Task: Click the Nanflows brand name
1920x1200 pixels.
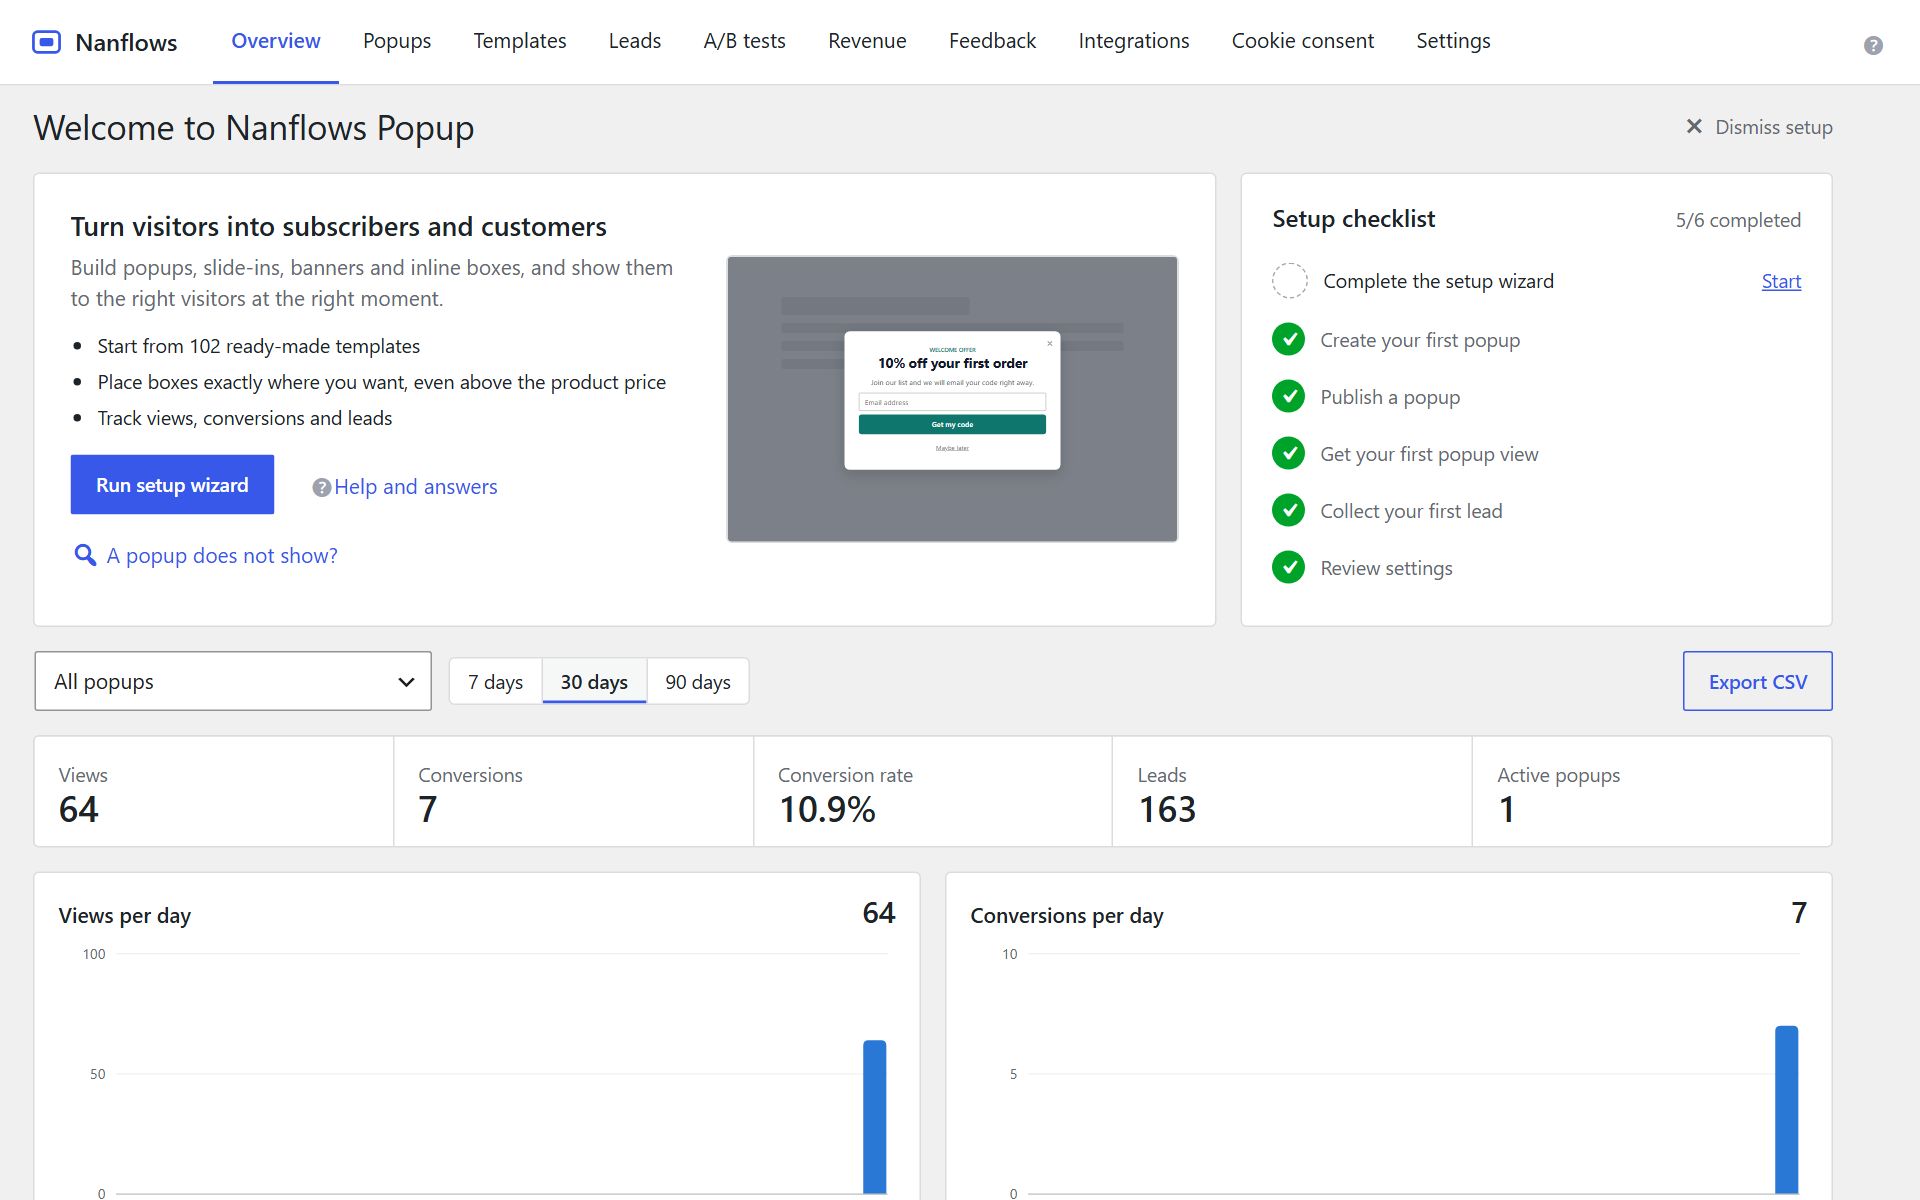Action: 126,42
